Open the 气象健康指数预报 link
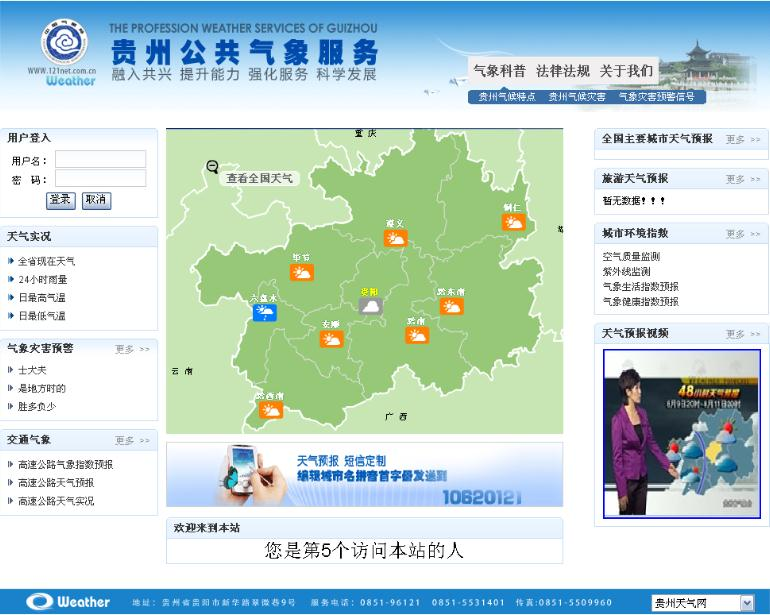This screenshot has height=615, width=770. tap(640, 302)
